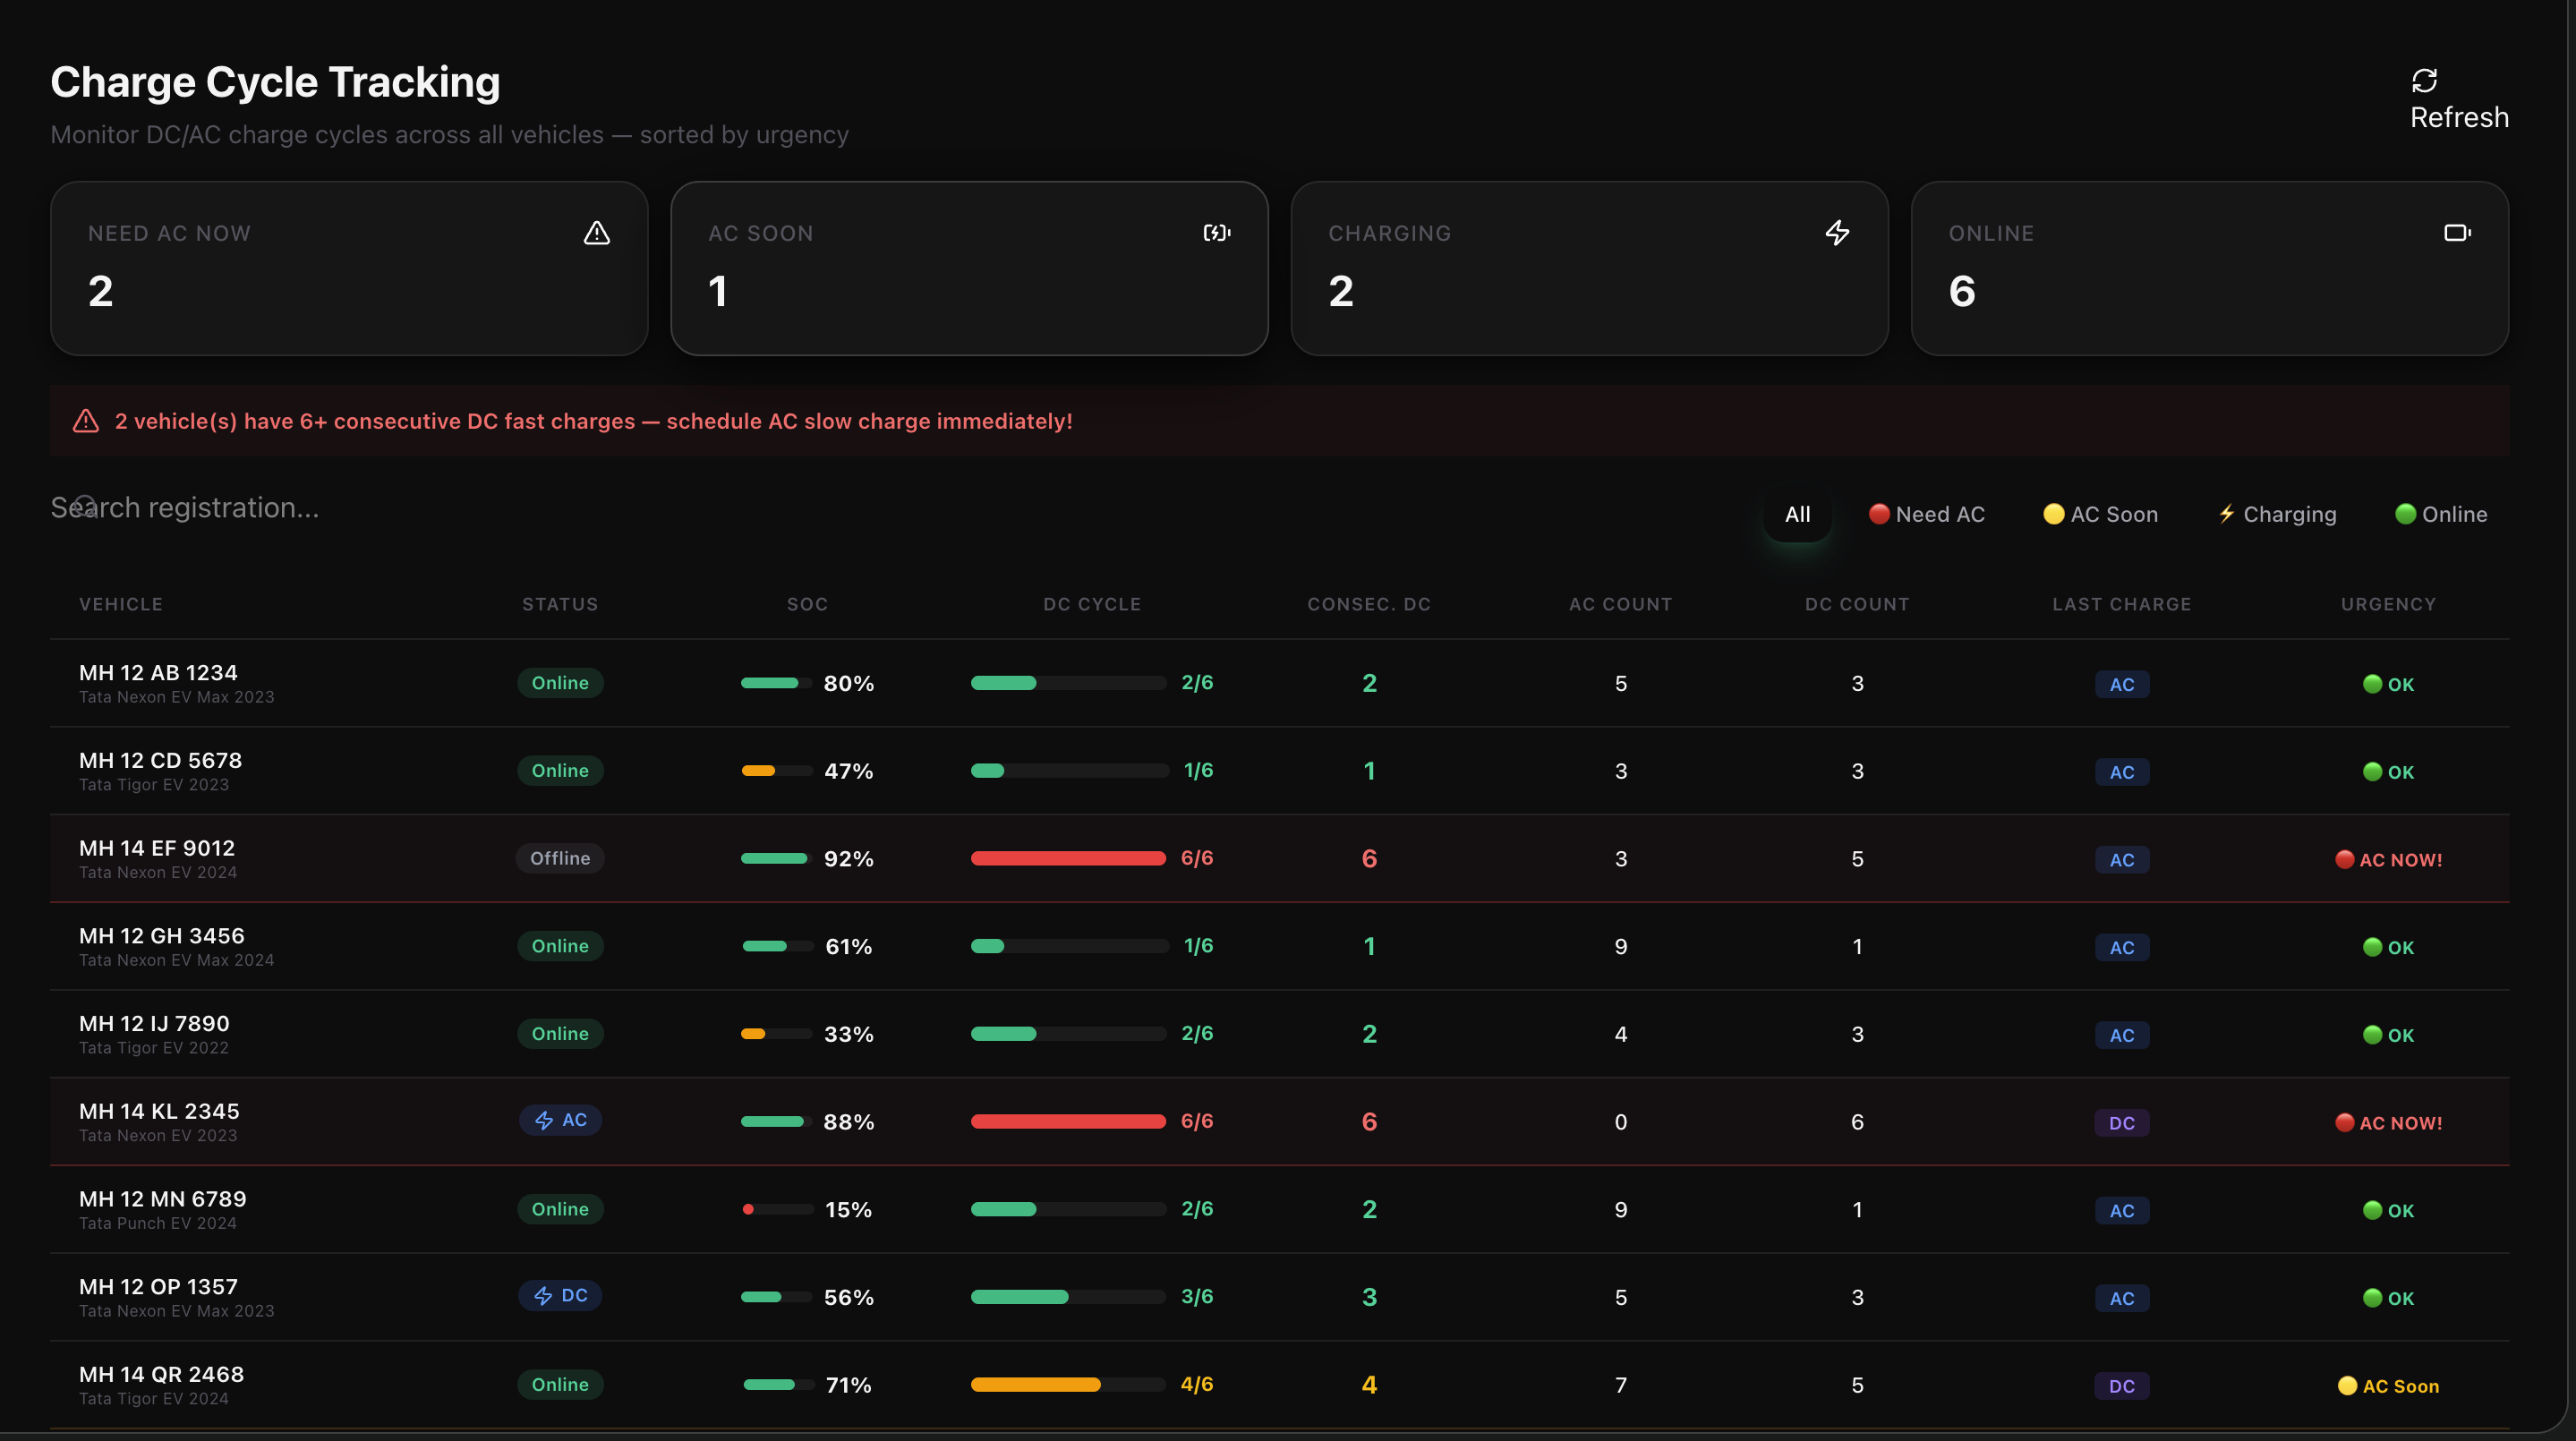Click the lightning DC status badge for MH 12 OP 1357
The width and height of the screenshot is (2576, 1441).
[x=560, y=1295]
